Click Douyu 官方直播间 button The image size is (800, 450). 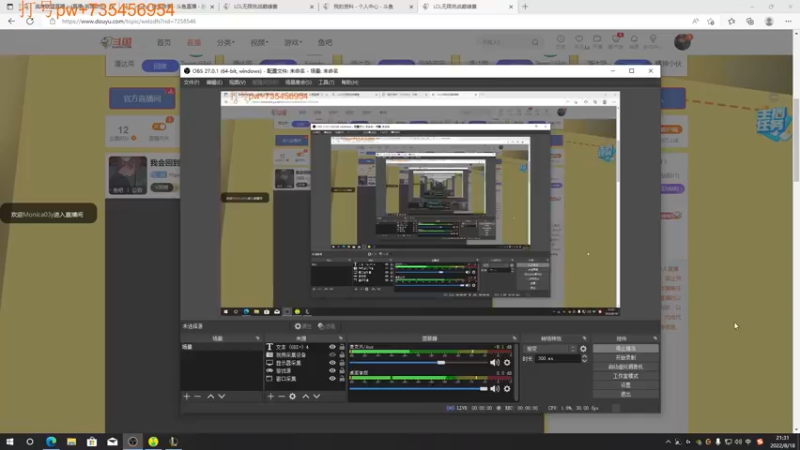[x=142, y=98]
